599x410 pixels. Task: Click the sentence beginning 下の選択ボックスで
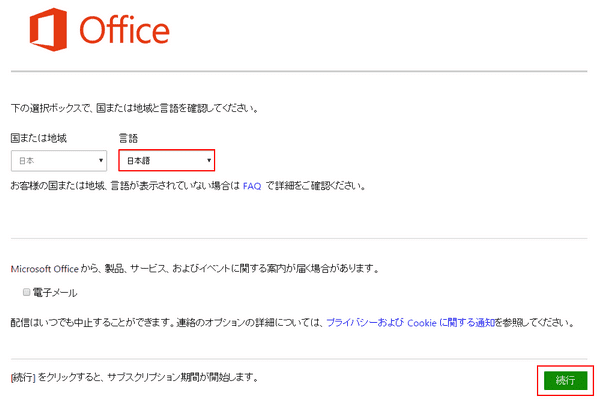pos(135,109)
